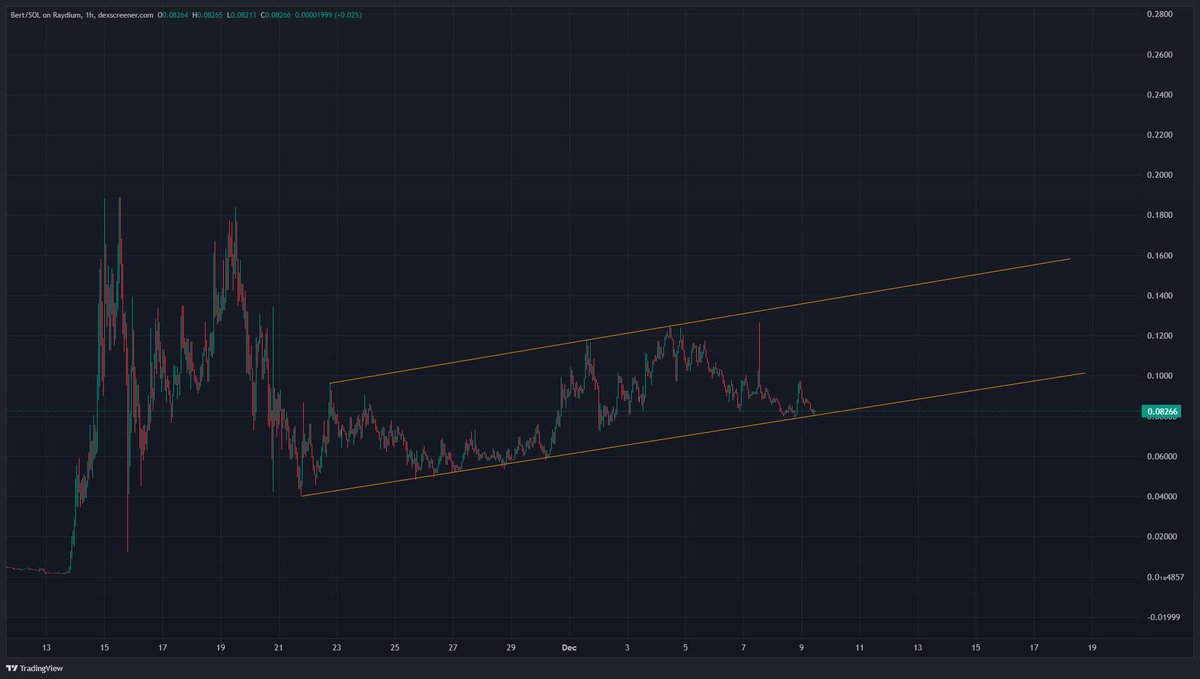
Task: Select the current price tag 0.08266 on axis
Action: pyautogui.click(x=1162, y=411)
